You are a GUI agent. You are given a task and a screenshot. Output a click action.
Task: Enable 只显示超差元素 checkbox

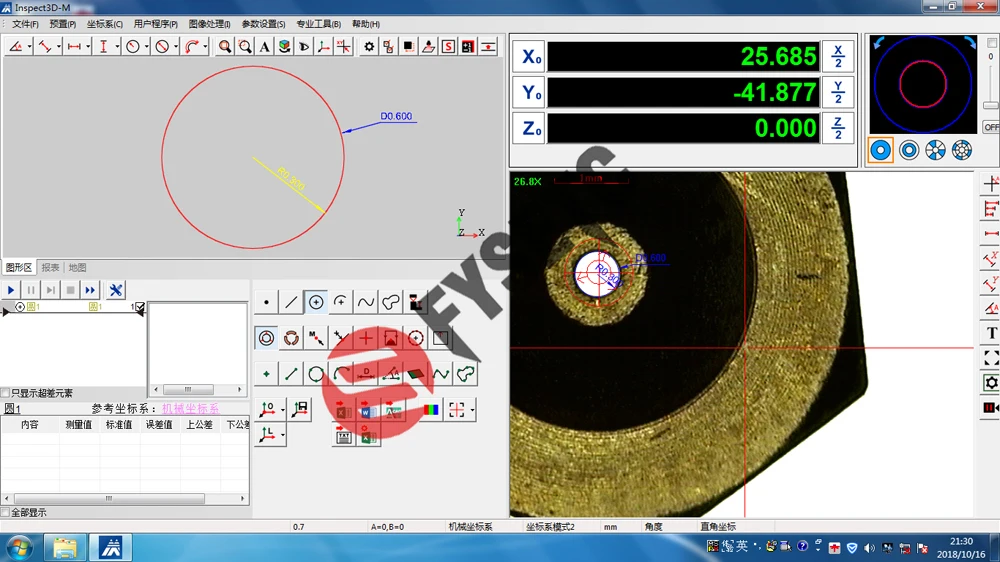(x=6, y=393)
